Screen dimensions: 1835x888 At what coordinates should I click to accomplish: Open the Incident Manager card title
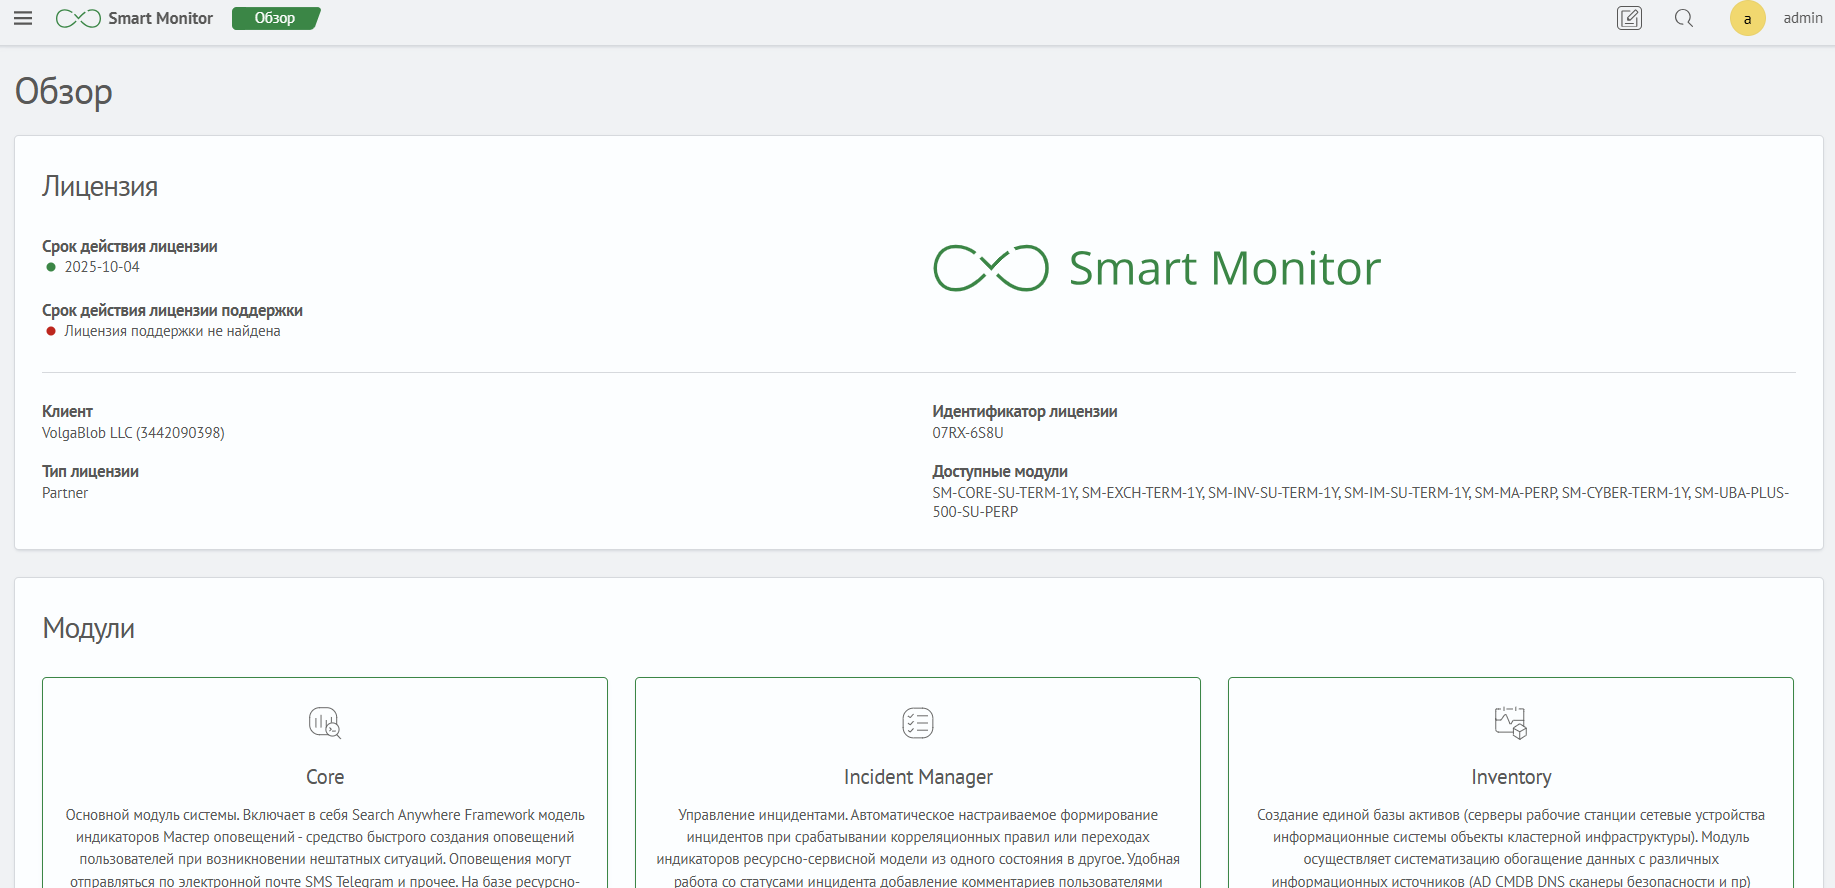pos(918,777)
